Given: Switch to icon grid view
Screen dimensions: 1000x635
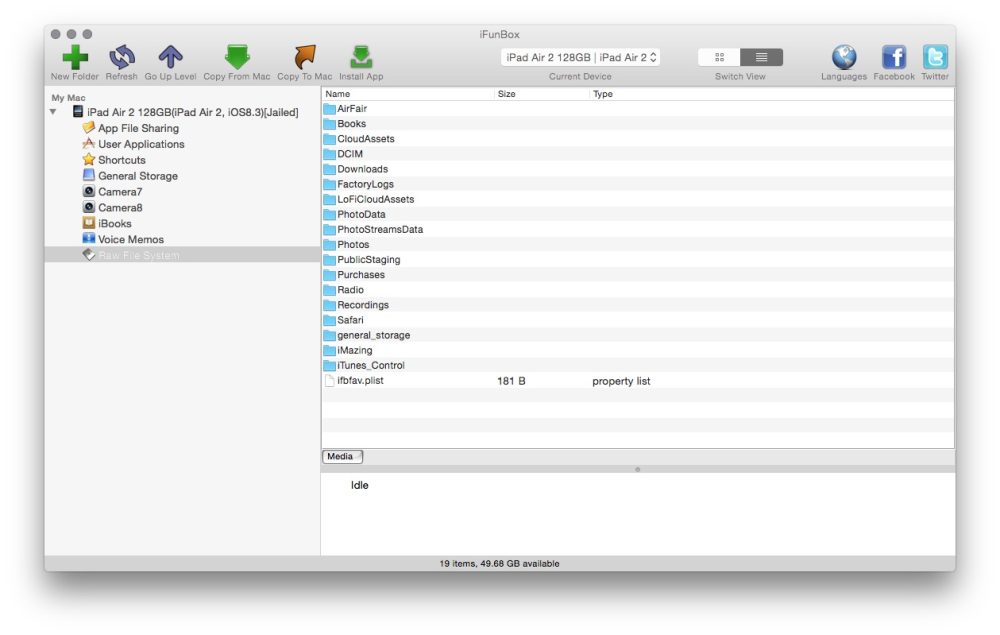Looking at the screenshot, I should [x=719, y=57].
